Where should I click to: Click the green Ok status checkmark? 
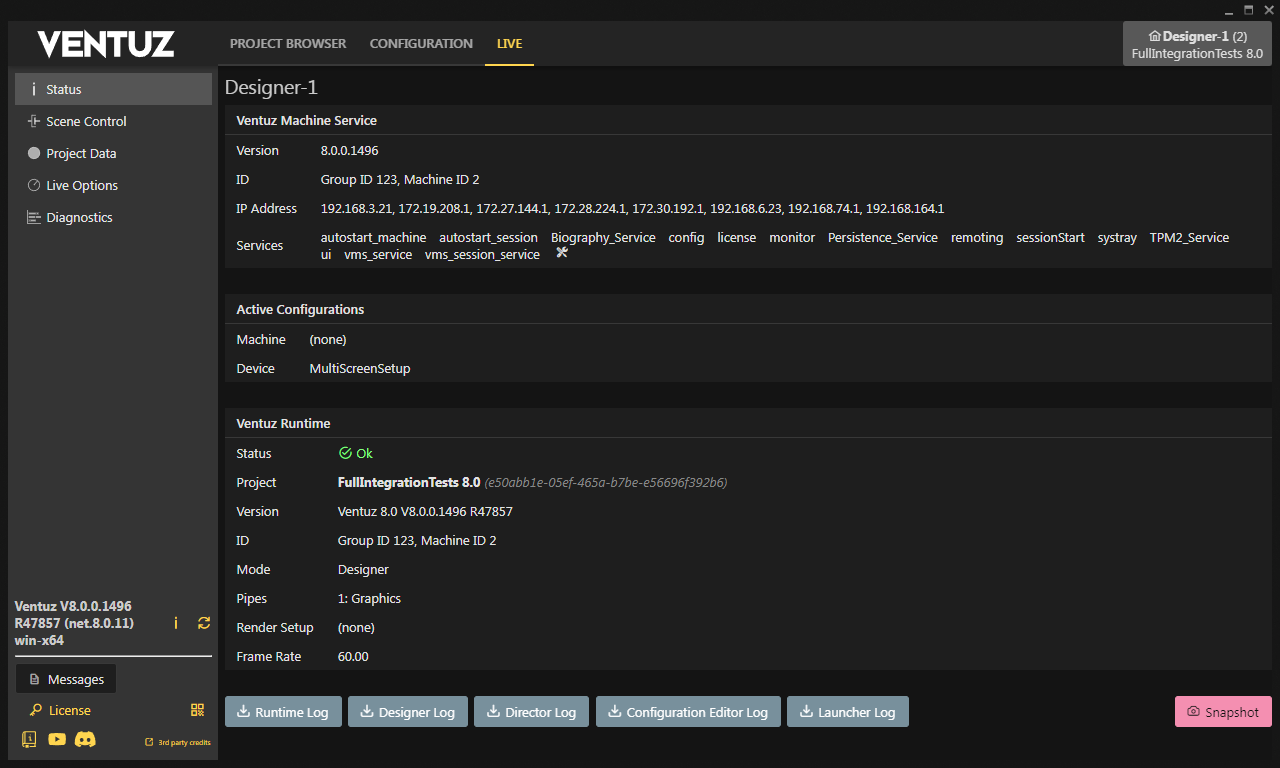click(346, 453)
